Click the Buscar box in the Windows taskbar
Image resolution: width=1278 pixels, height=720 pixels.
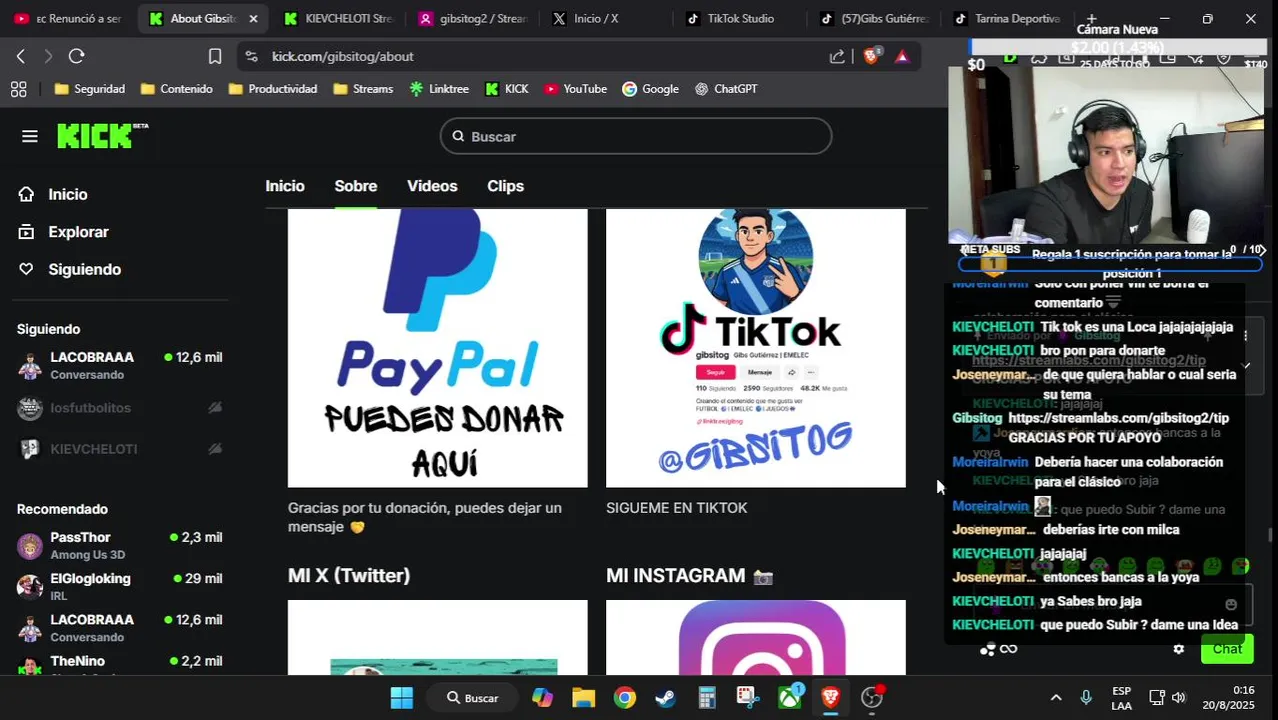(x=473, y=697)
